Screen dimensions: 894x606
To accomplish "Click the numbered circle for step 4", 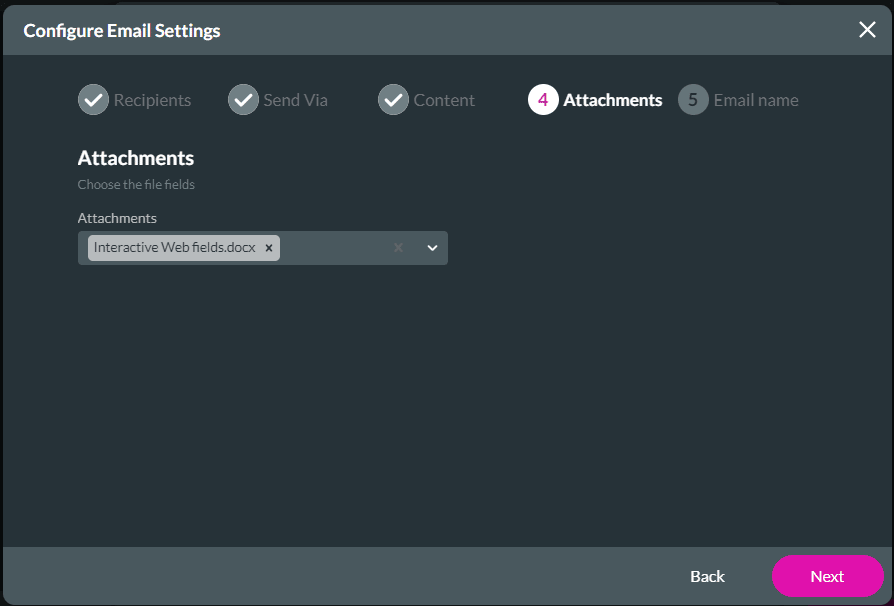I will (541, 99).
